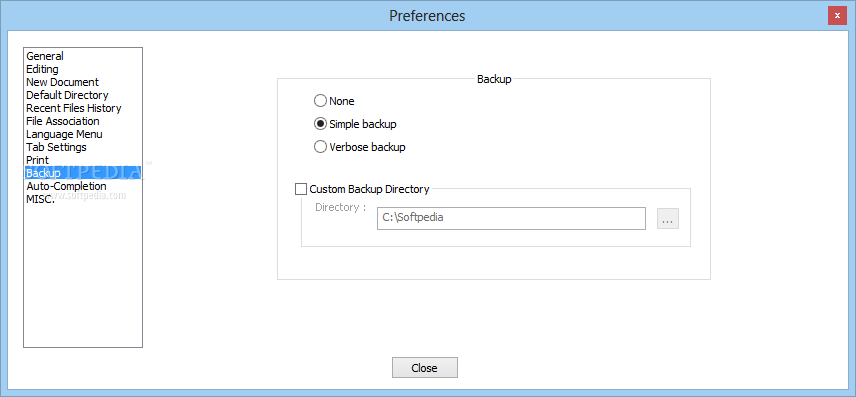Image resolution: width=856 pixels, height=397 pixels.
Task: Close the Preferences window with the red X
Action: point(837,16)
